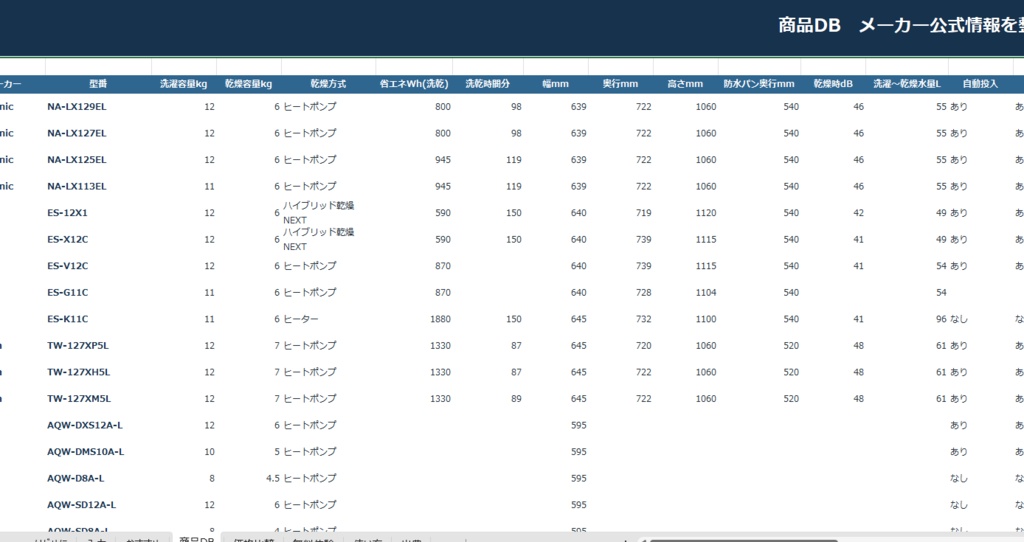Select the 高さmm column header
1024x542 pixels.
coord(685,84)
